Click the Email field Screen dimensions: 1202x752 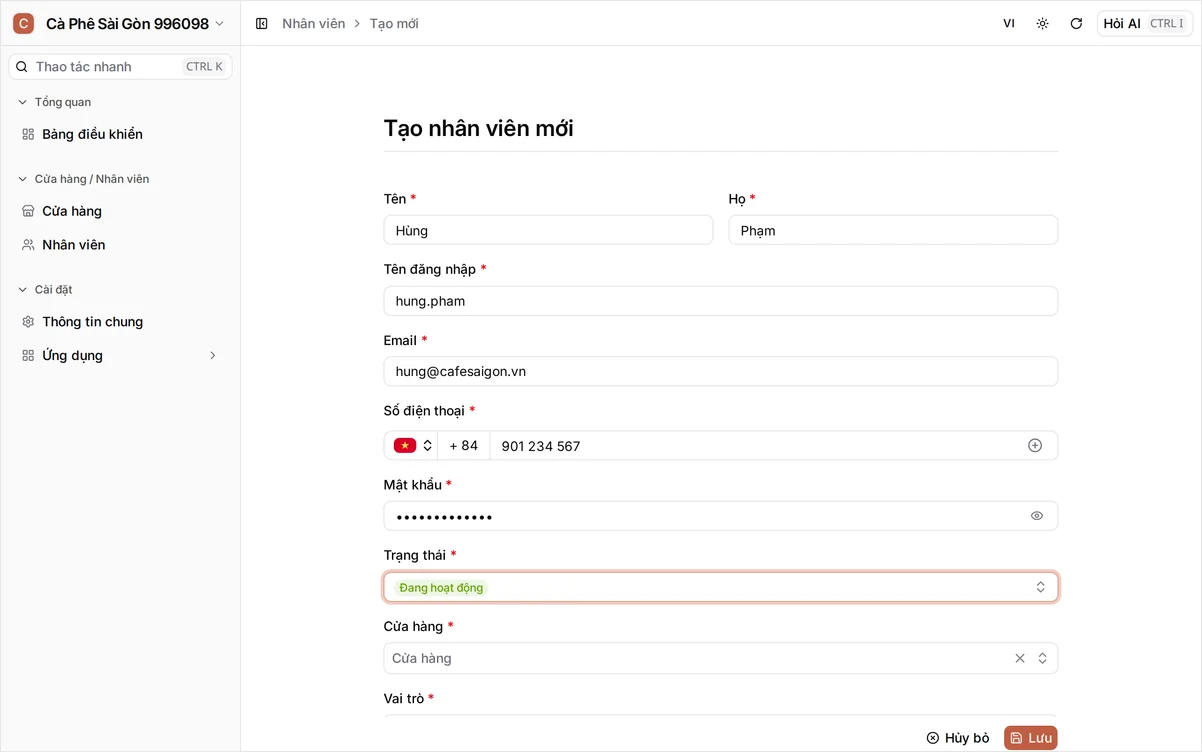720,371
